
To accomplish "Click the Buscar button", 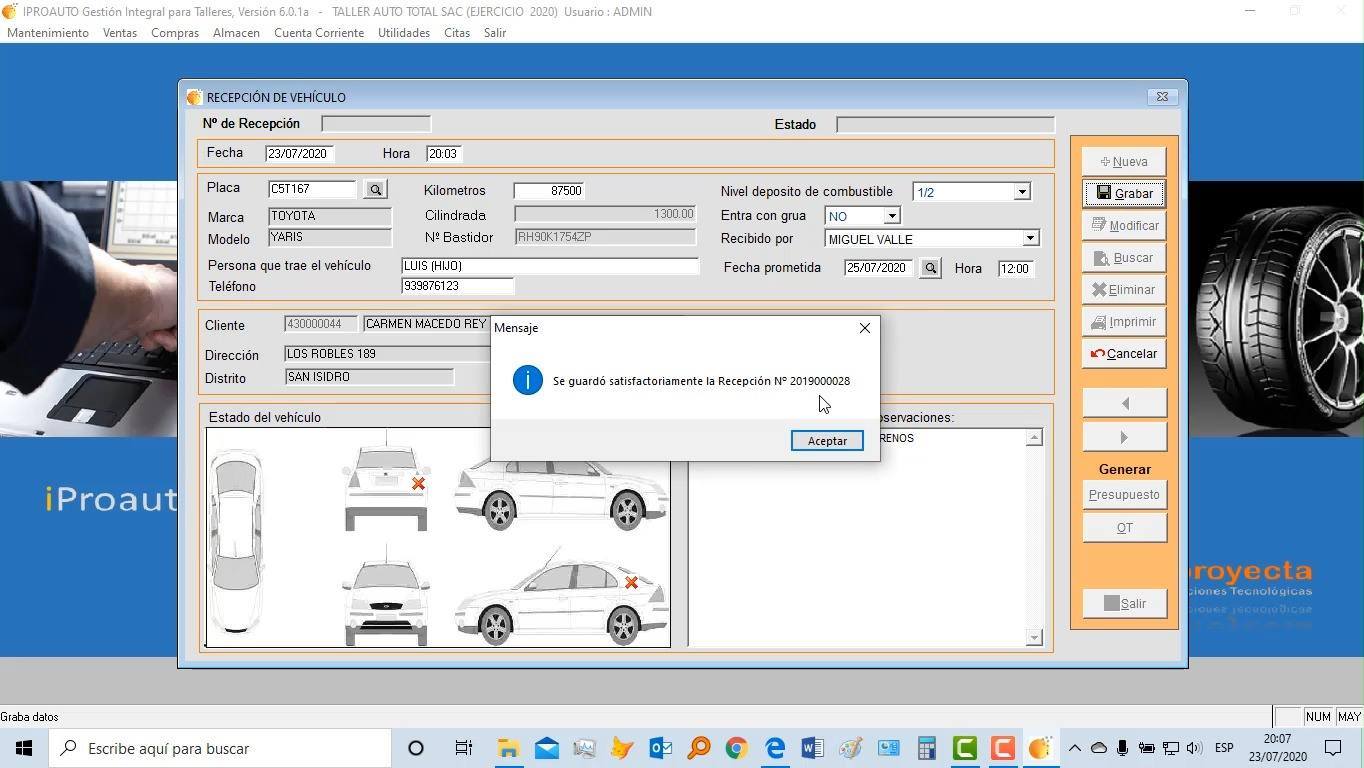I will (1124, 258).
